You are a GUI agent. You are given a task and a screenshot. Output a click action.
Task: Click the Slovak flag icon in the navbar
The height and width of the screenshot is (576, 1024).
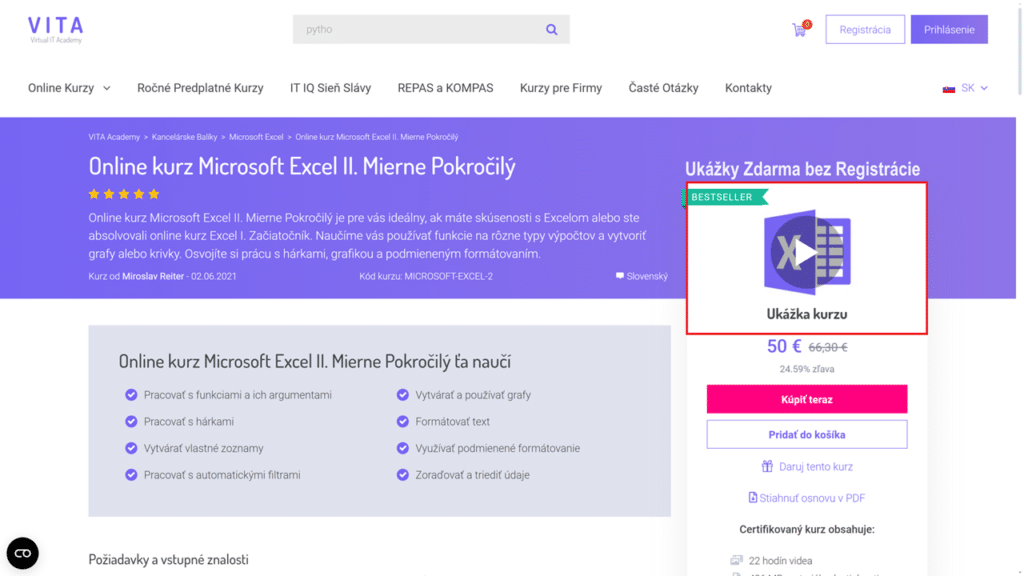click(948, 88)
